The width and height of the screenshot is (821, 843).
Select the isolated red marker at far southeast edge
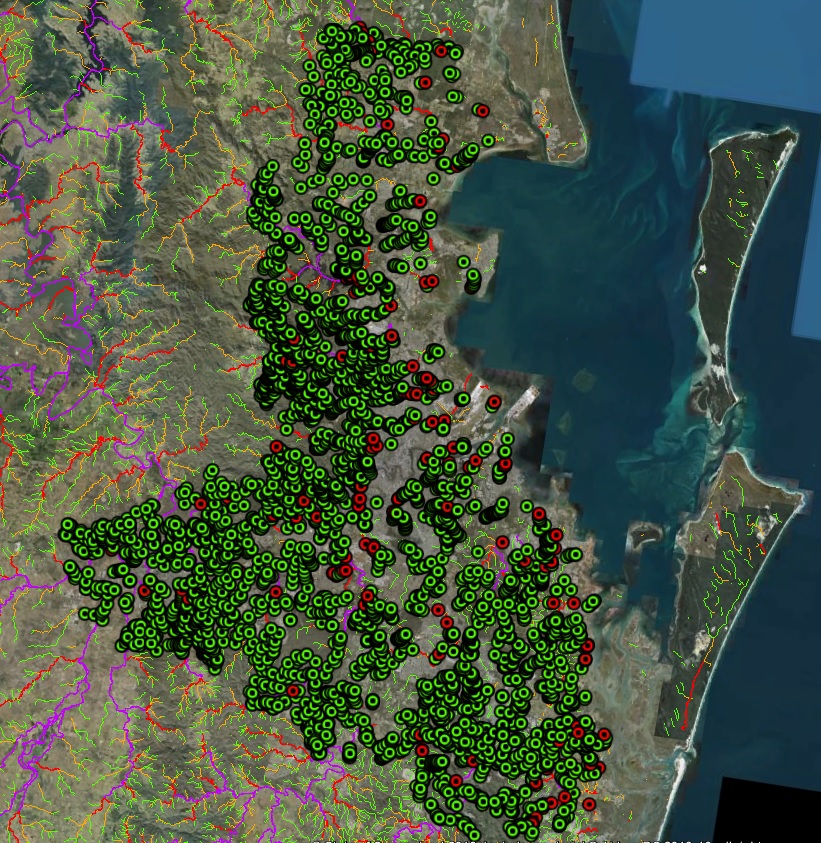tap(589, 804)
